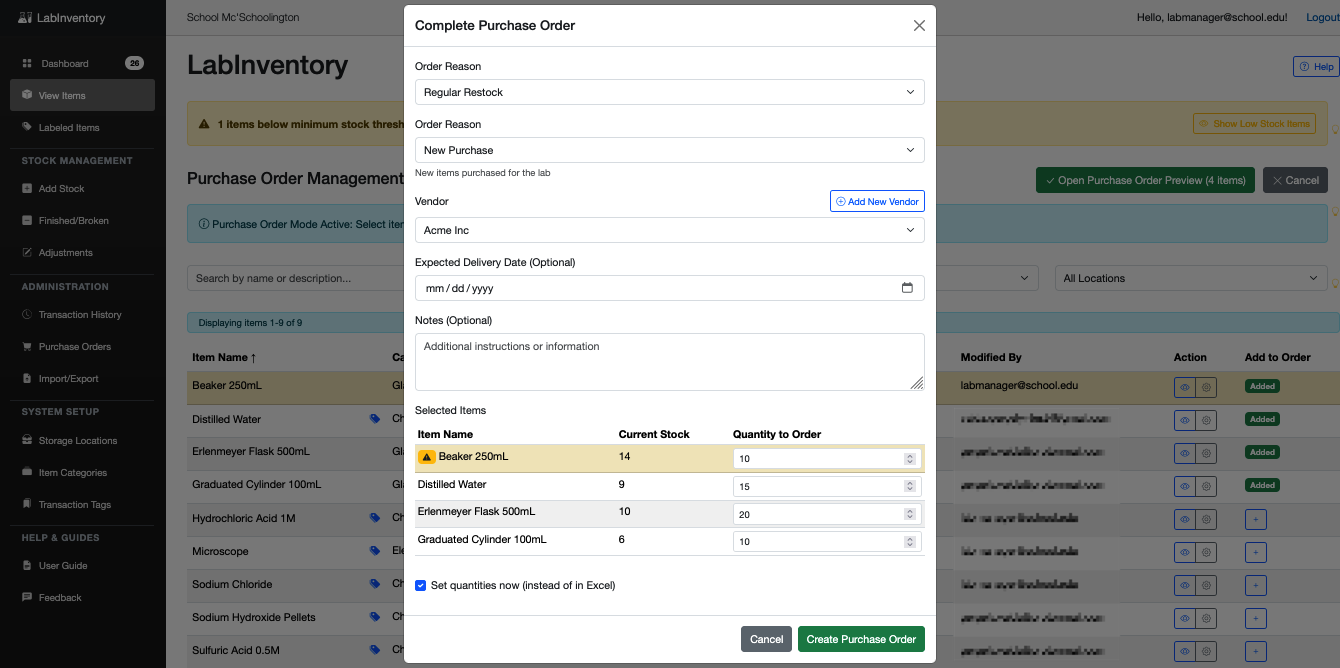Click the Dashboard sidebar icon
The width and height of the screenshot is (1340, 668).
point(27,64)
